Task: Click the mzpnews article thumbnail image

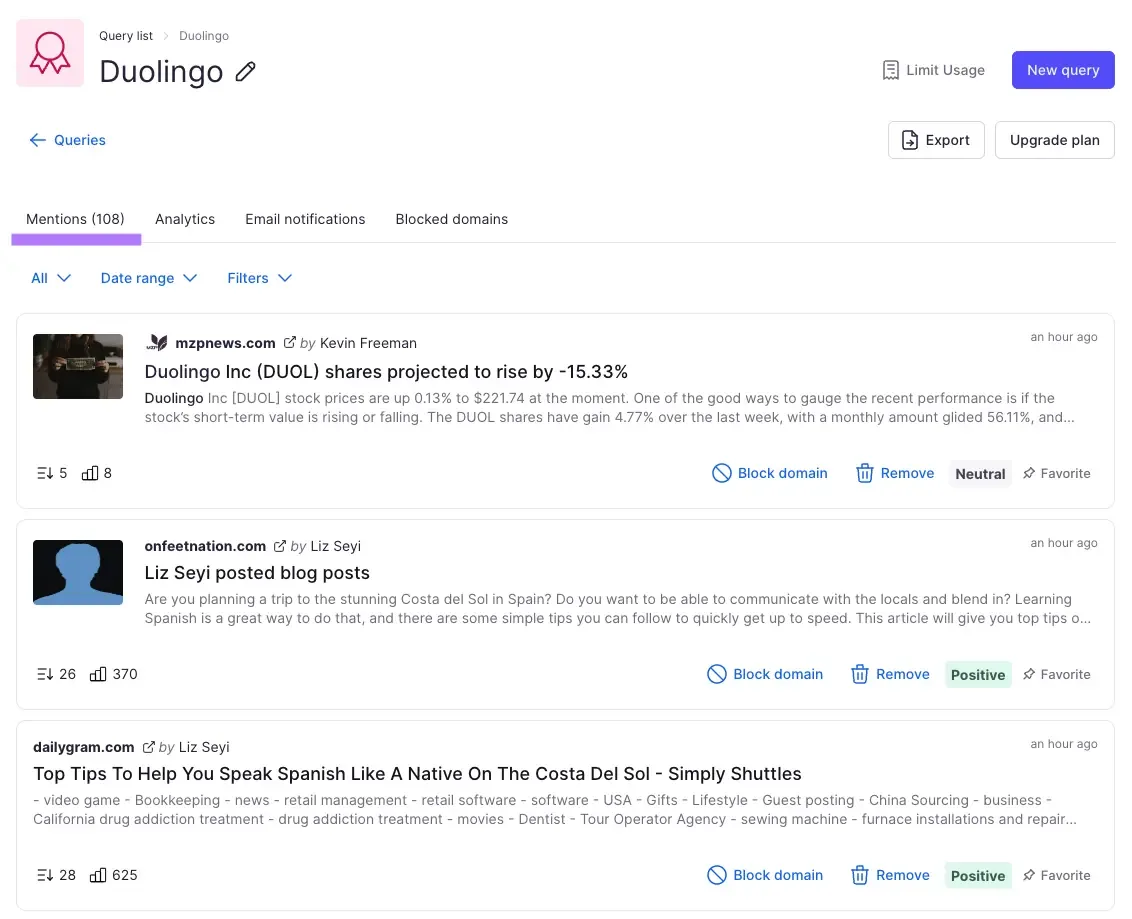Action: (78, 366)
